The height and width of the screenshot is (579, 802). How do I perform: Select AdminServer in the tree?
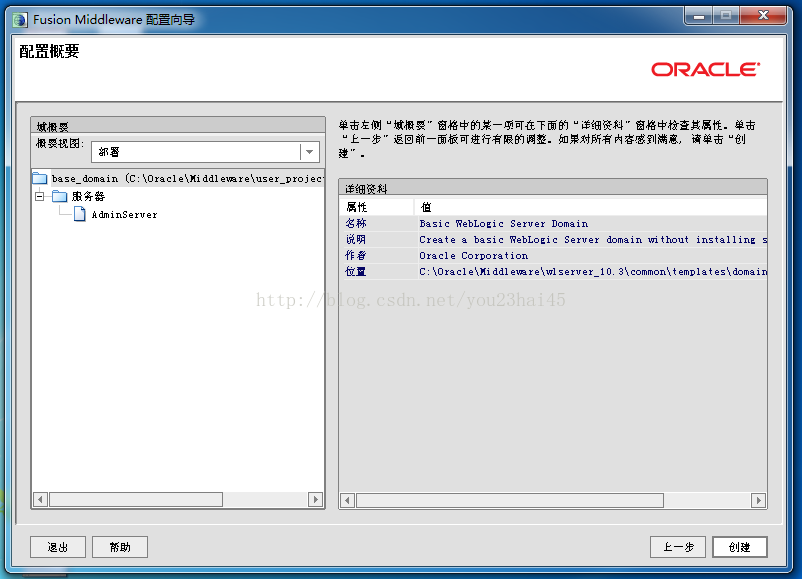124,215
